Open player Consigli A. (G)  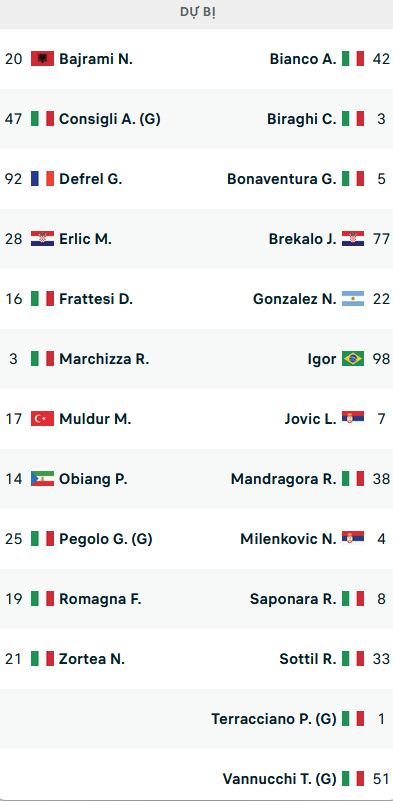pyautogui.click(x=110, y=119)
